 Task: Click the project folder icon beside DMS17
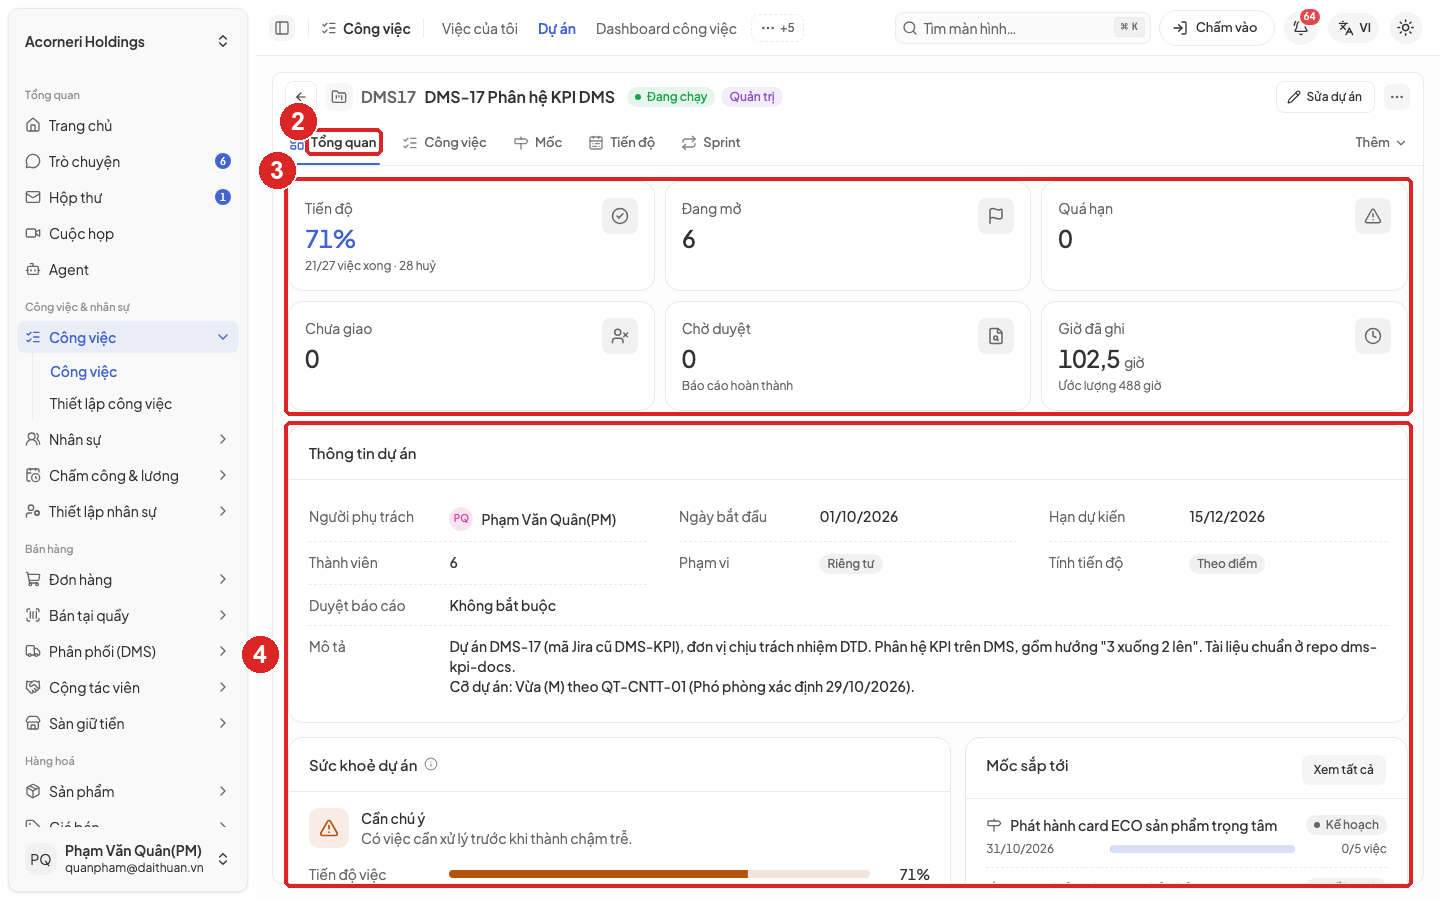click(339, 97)
